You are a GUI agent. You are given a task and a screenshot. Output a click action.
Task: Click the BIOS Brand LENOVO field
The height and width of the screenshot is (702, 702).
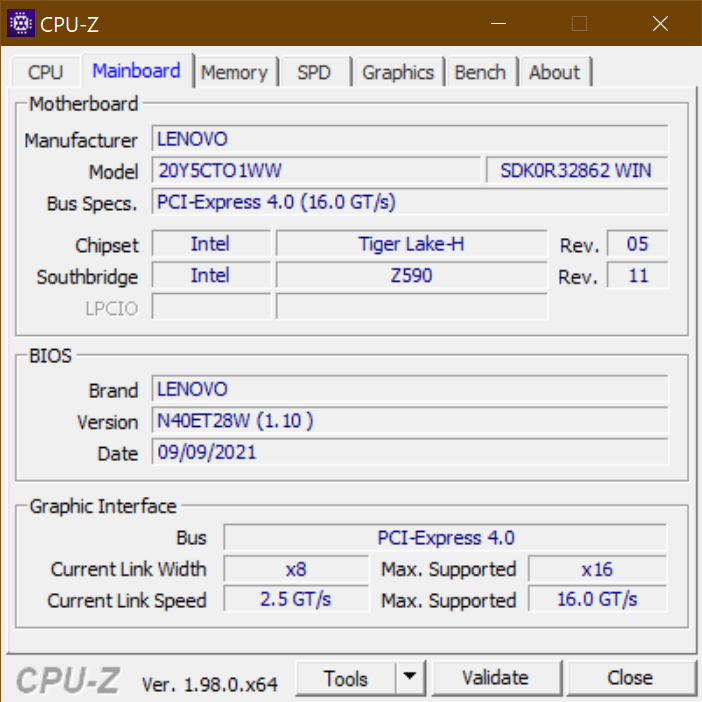[410, 389]
